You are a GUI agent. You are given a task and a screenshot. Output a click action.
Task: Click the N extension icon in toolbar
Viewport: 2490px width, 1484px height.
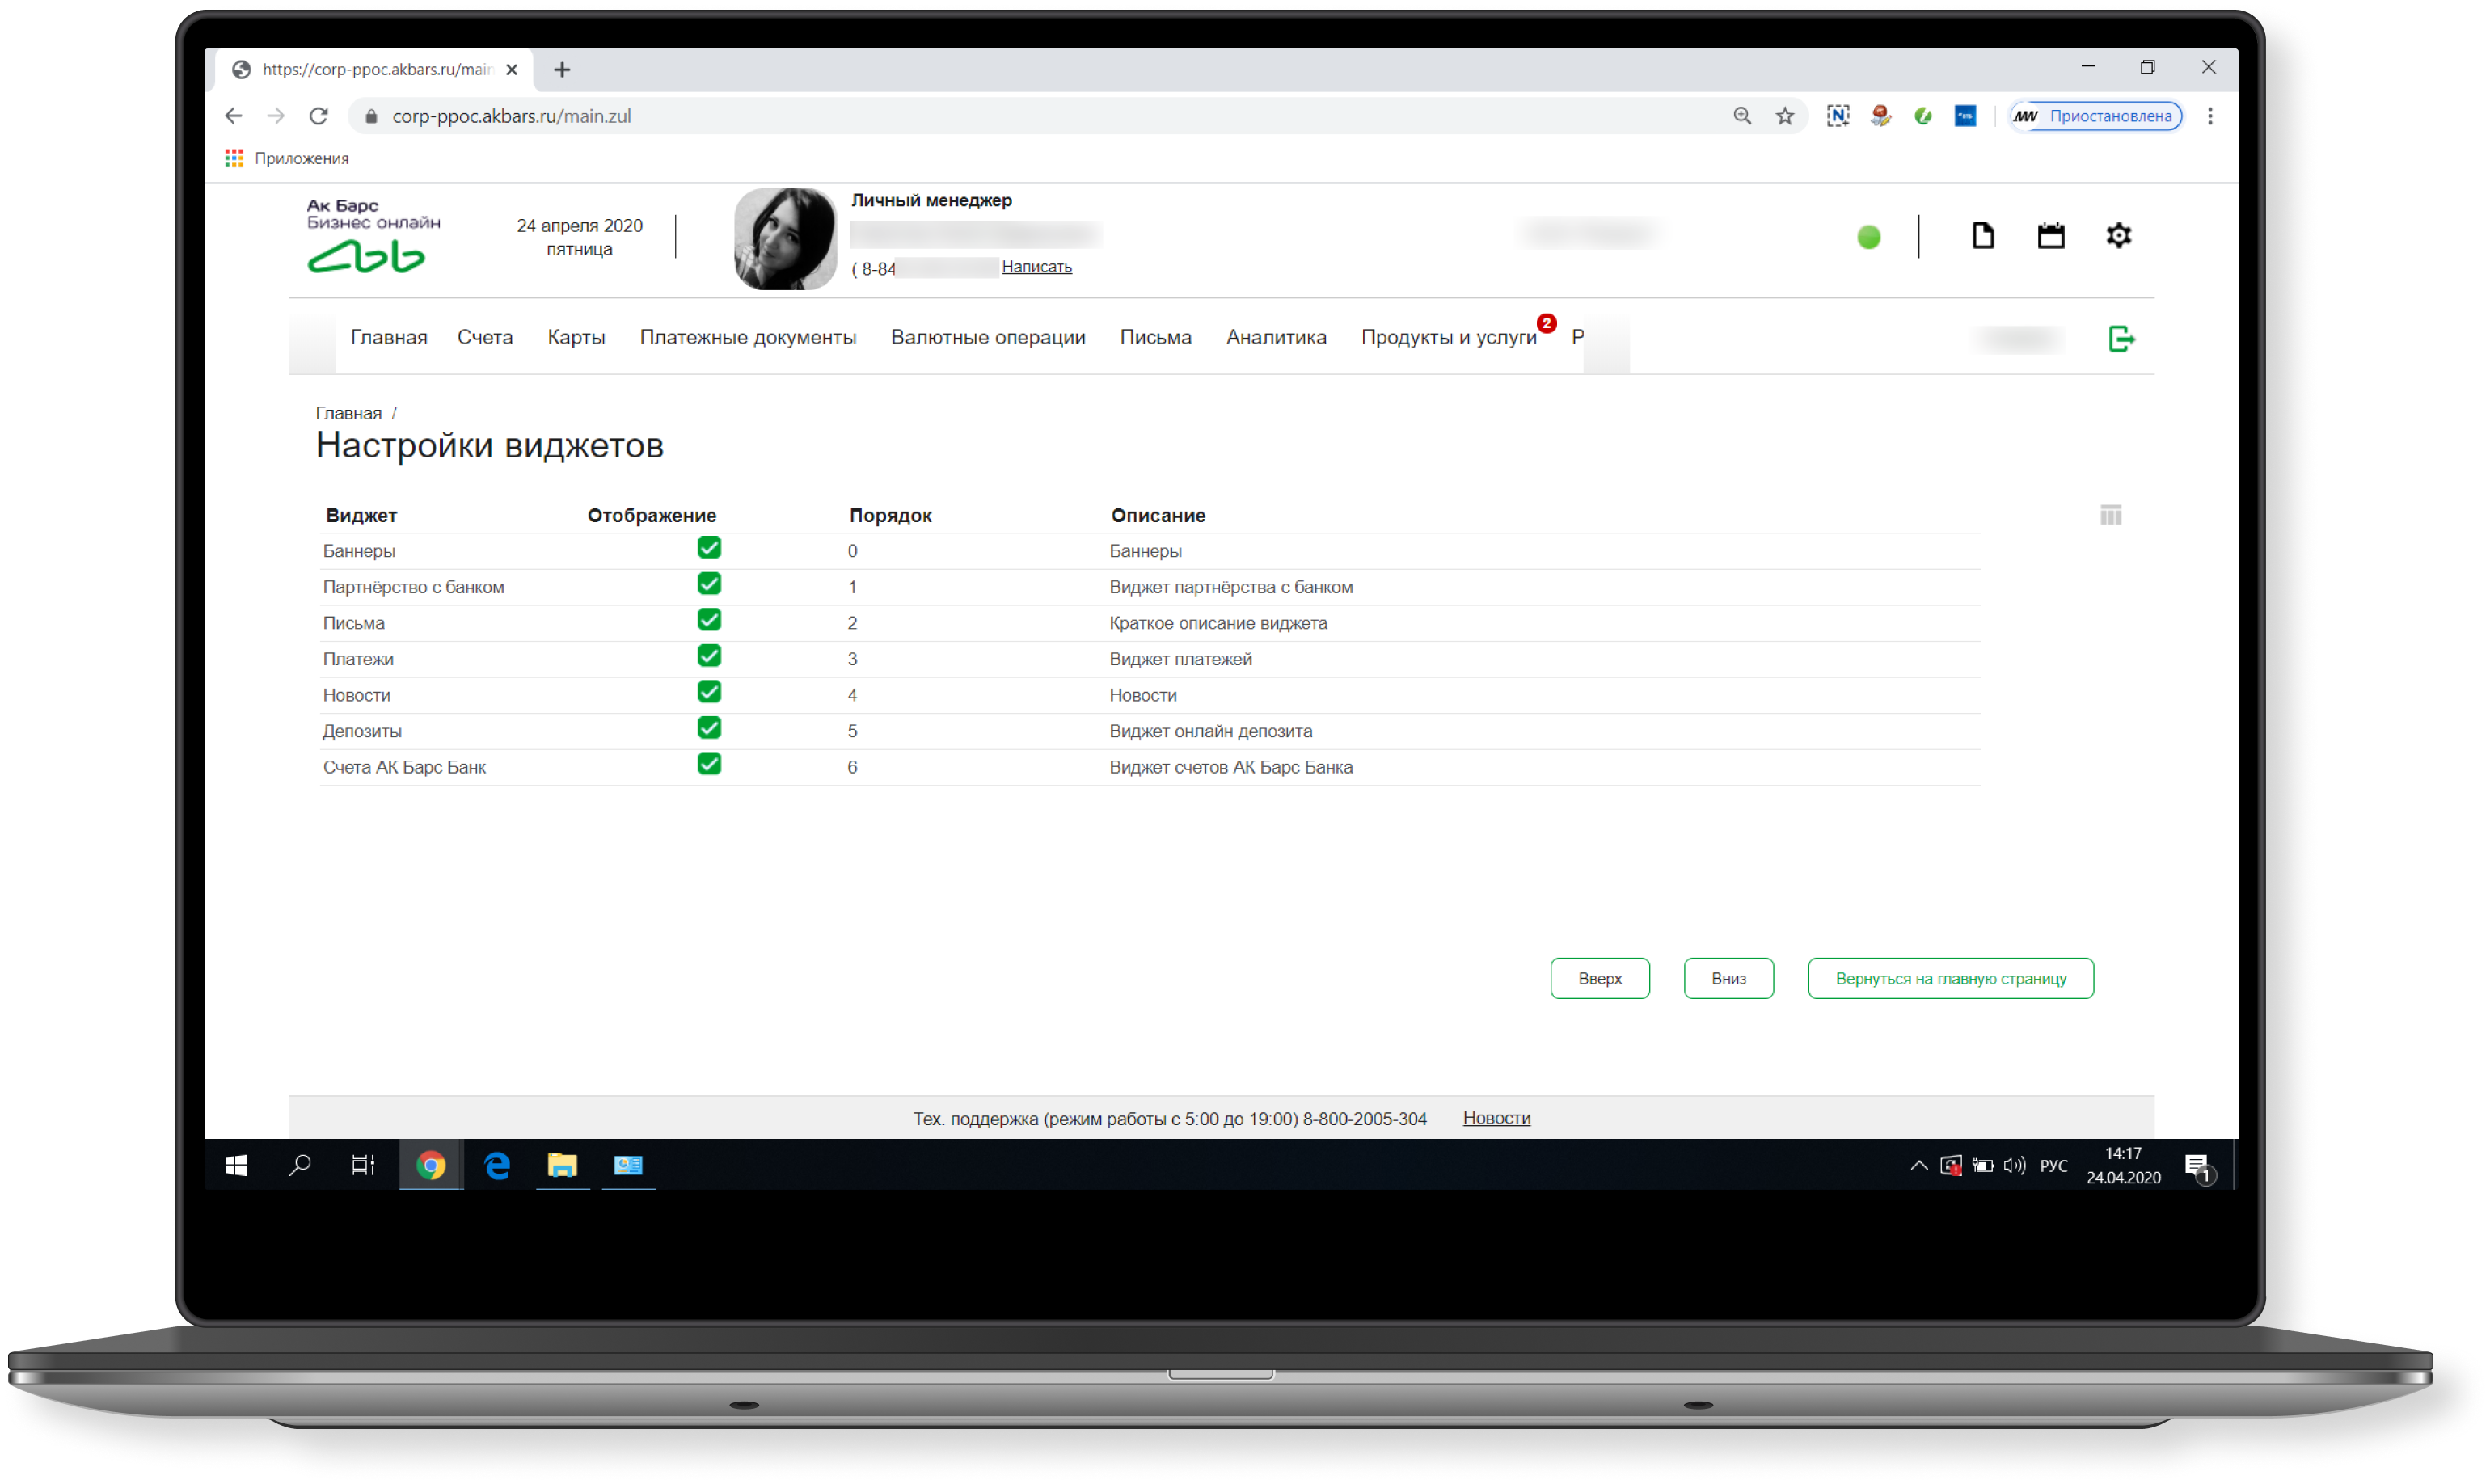(x=1837, y=116)
